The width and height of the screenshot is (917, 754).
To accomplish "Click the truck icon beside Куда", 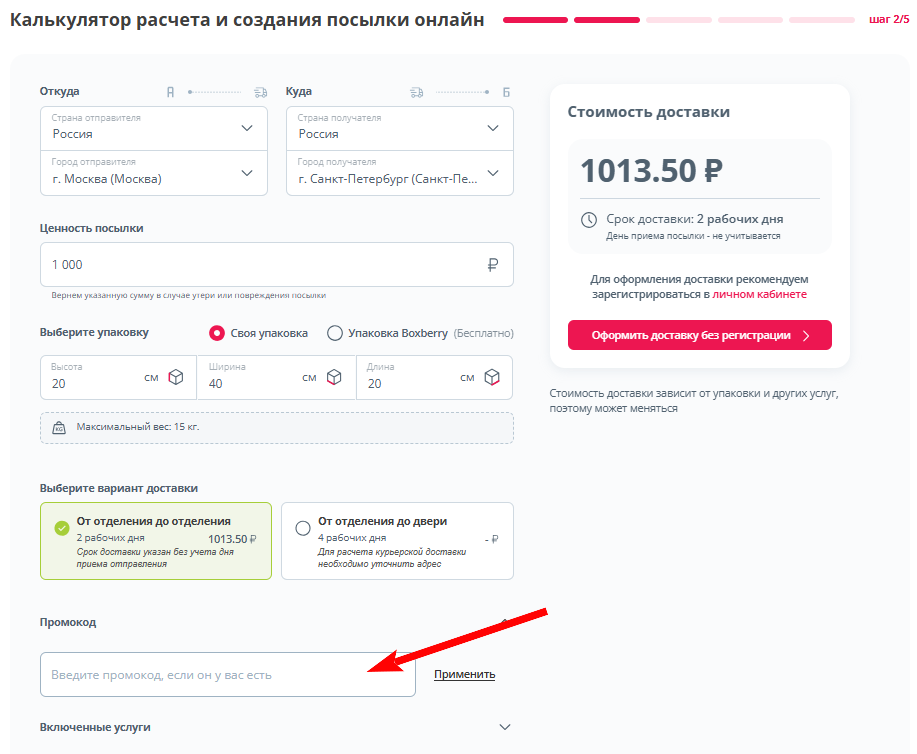I will [417, 92].
